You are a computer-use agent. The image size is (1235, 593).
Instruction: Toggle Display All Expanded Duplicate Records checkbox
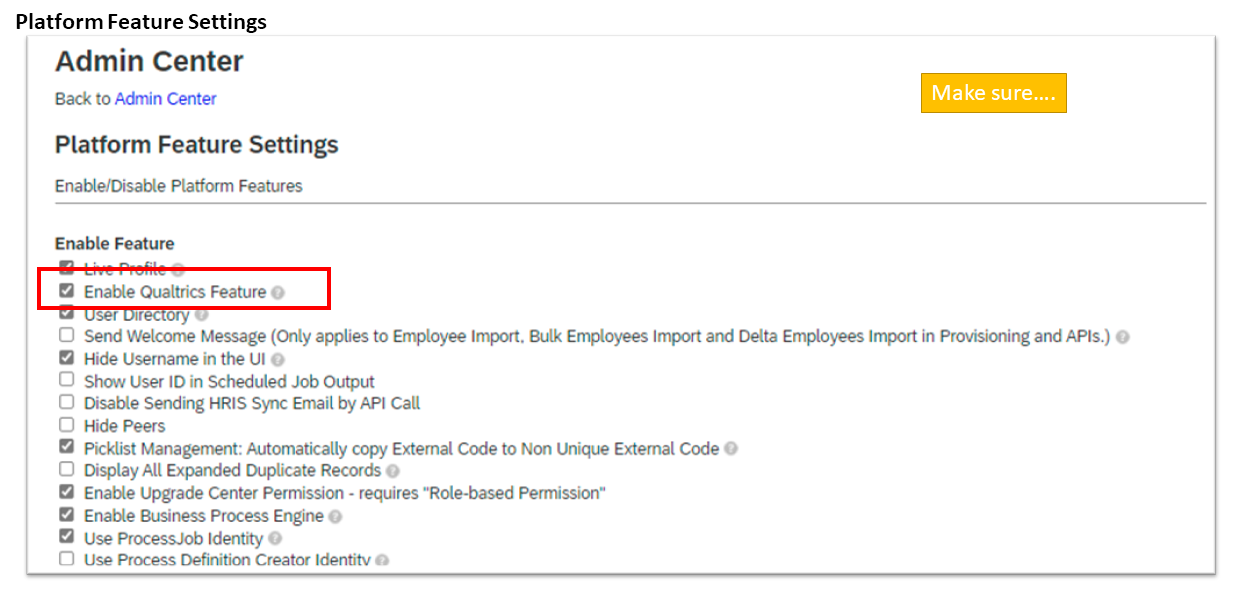coord(66,469)
